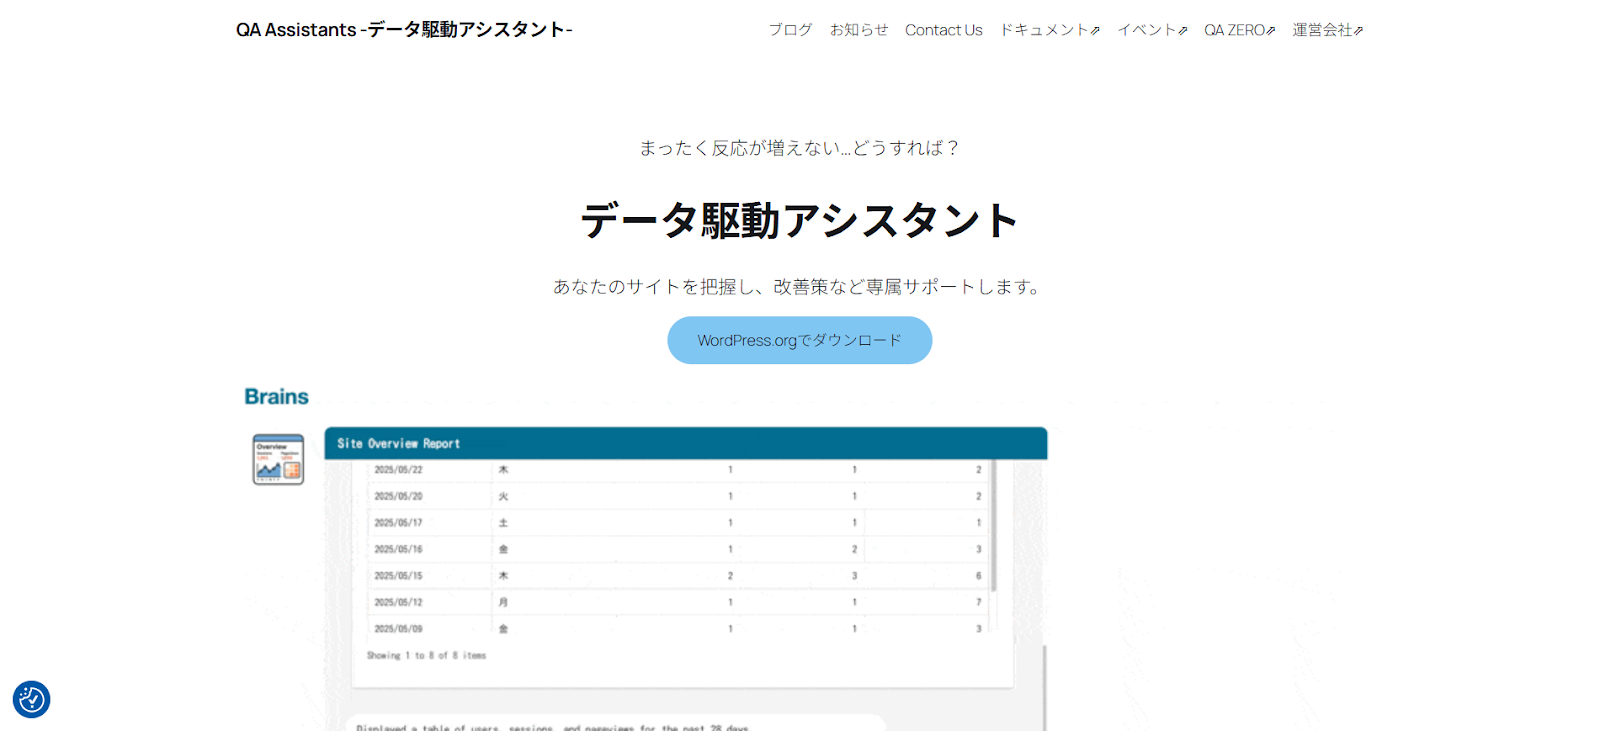This screenshot has width=1600, height=731.
Task: Click the Site Overview report thumbnail icon
Action: tap(278, 460)
